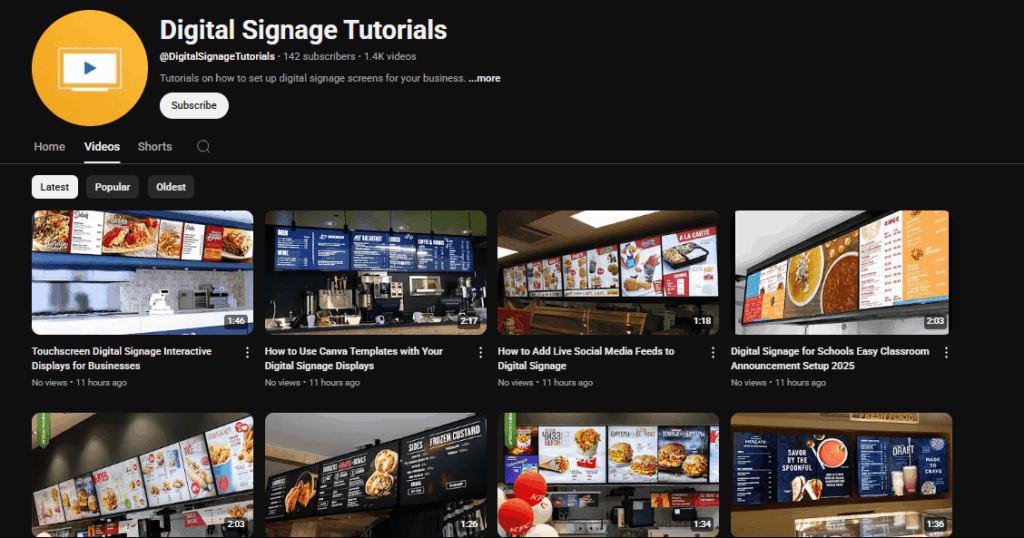This screenshot has height=538, width=1024.
Task: Open the channel search magnifier icon
Action: pos(204,146)
